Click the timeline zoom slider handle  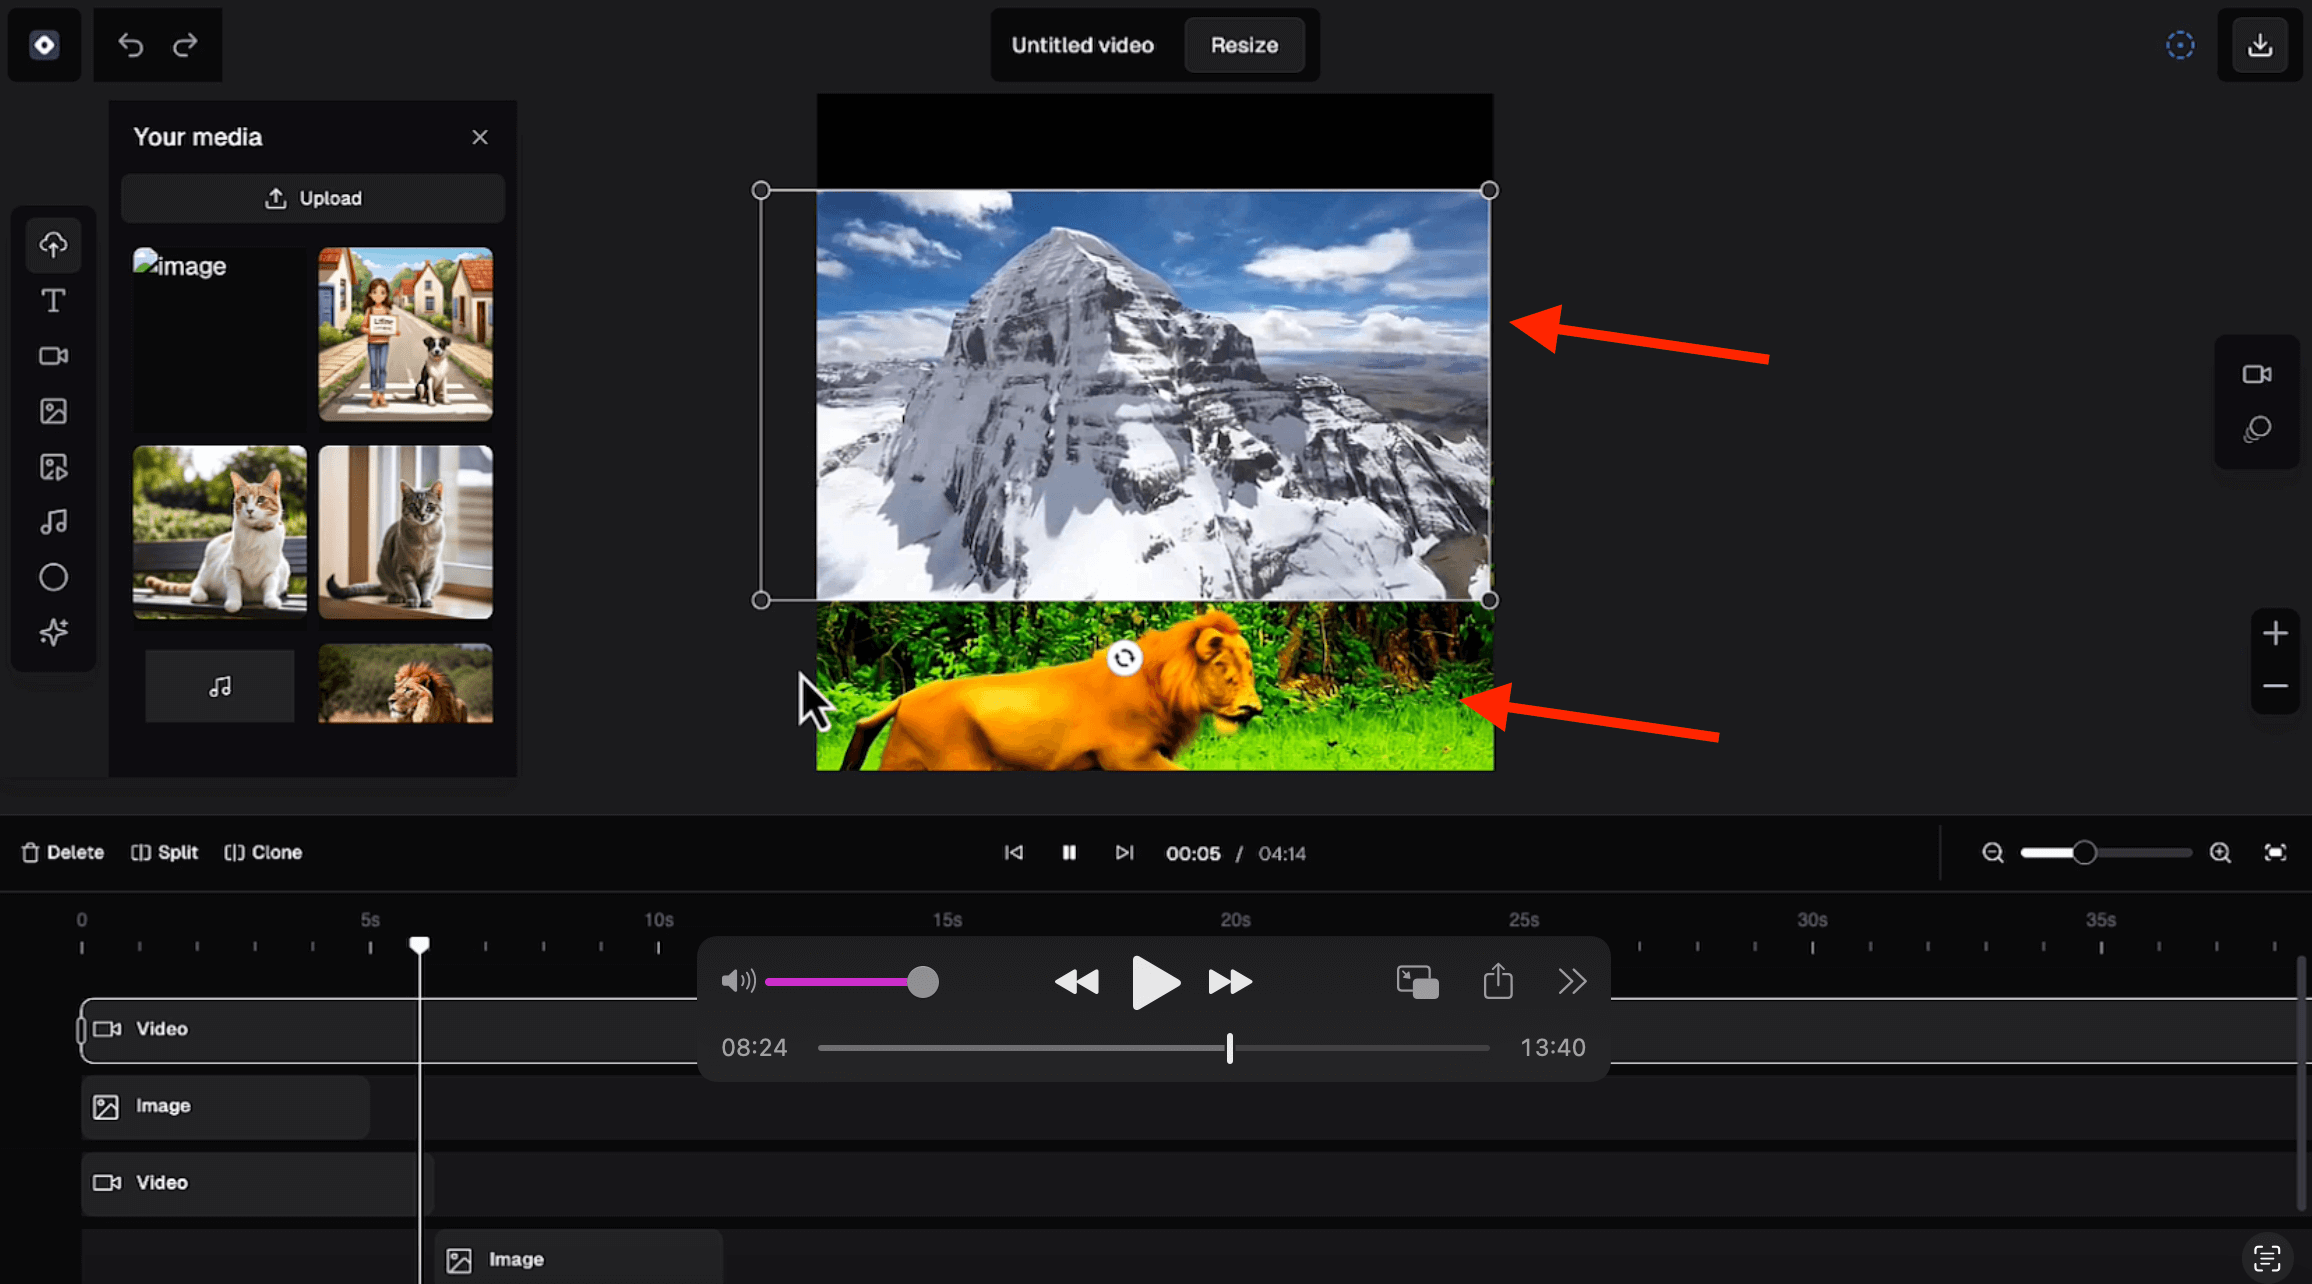[2084, 852]
